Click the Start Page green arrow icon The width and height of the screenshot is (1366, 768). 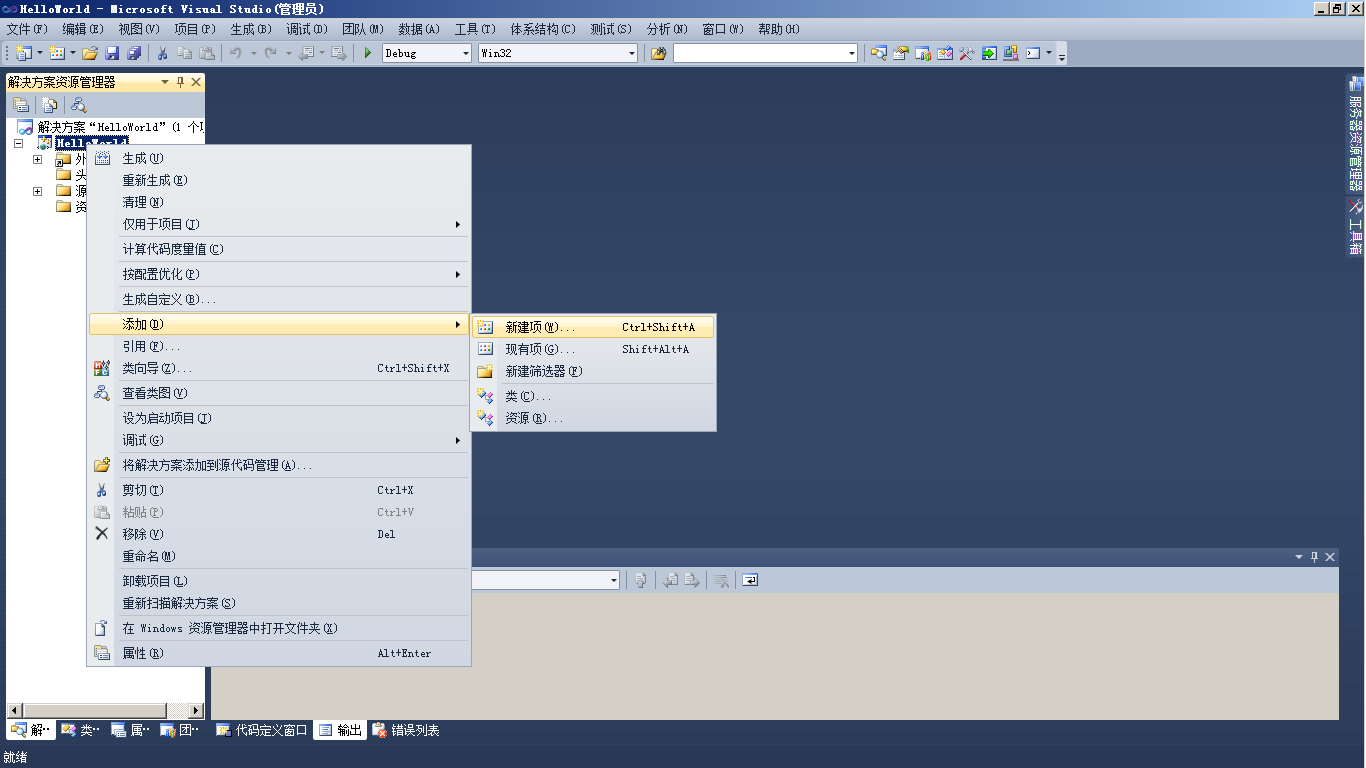[988, 53]
